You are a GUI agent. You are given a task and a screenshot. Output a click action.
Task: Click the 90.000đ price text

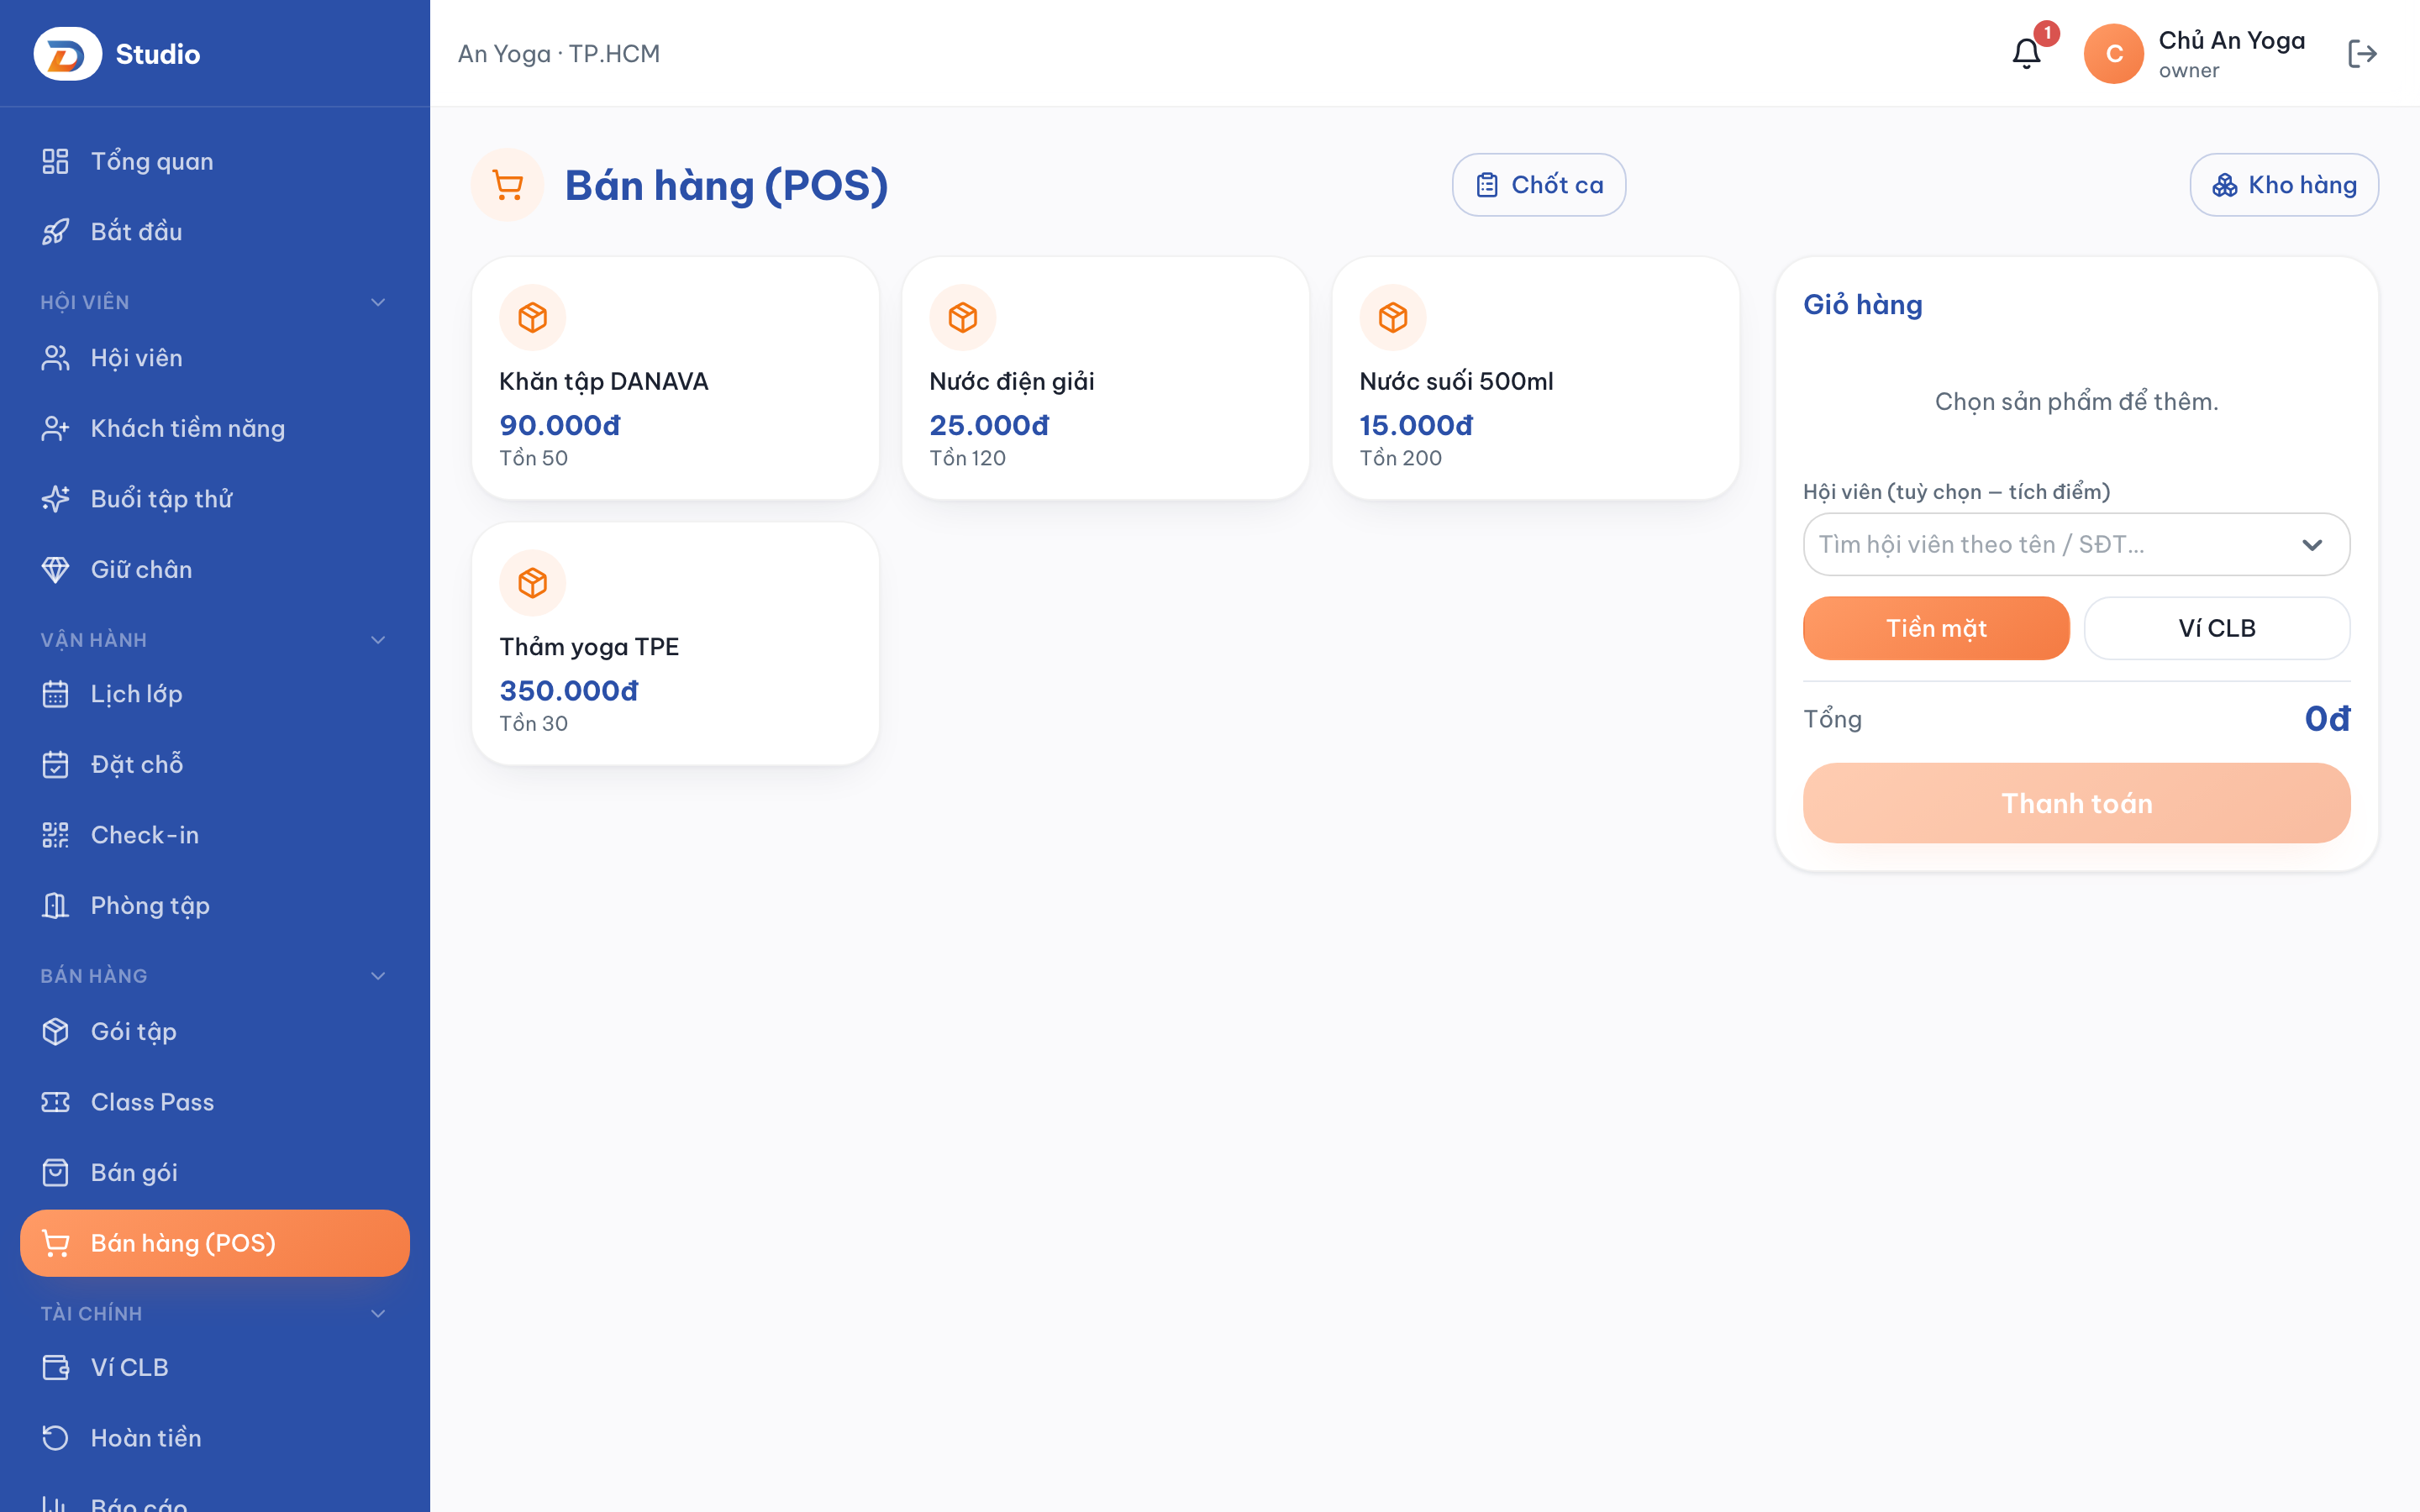coord(559,425)
